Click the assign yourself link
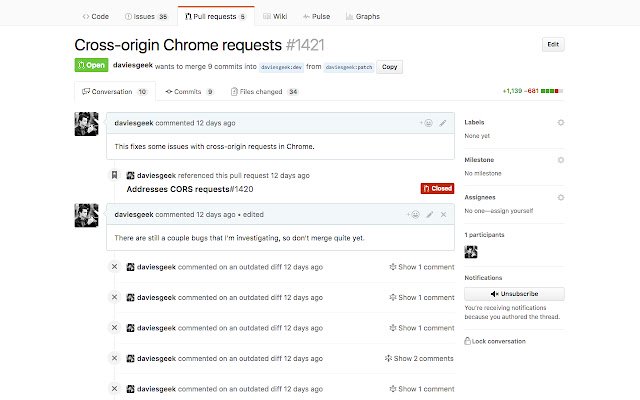Viewport: 640px width, 400px height. point(513,211)
